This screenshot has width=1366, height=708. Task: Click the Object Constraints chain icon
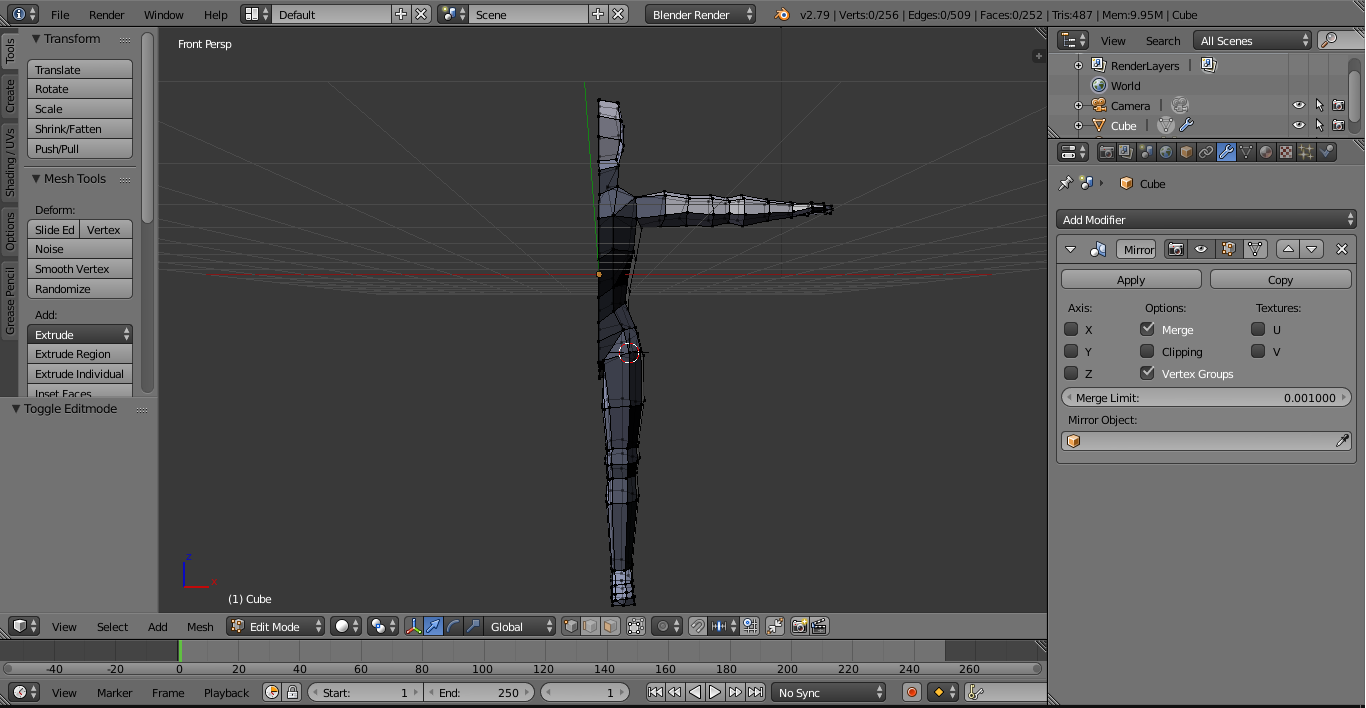[1206, 153]
